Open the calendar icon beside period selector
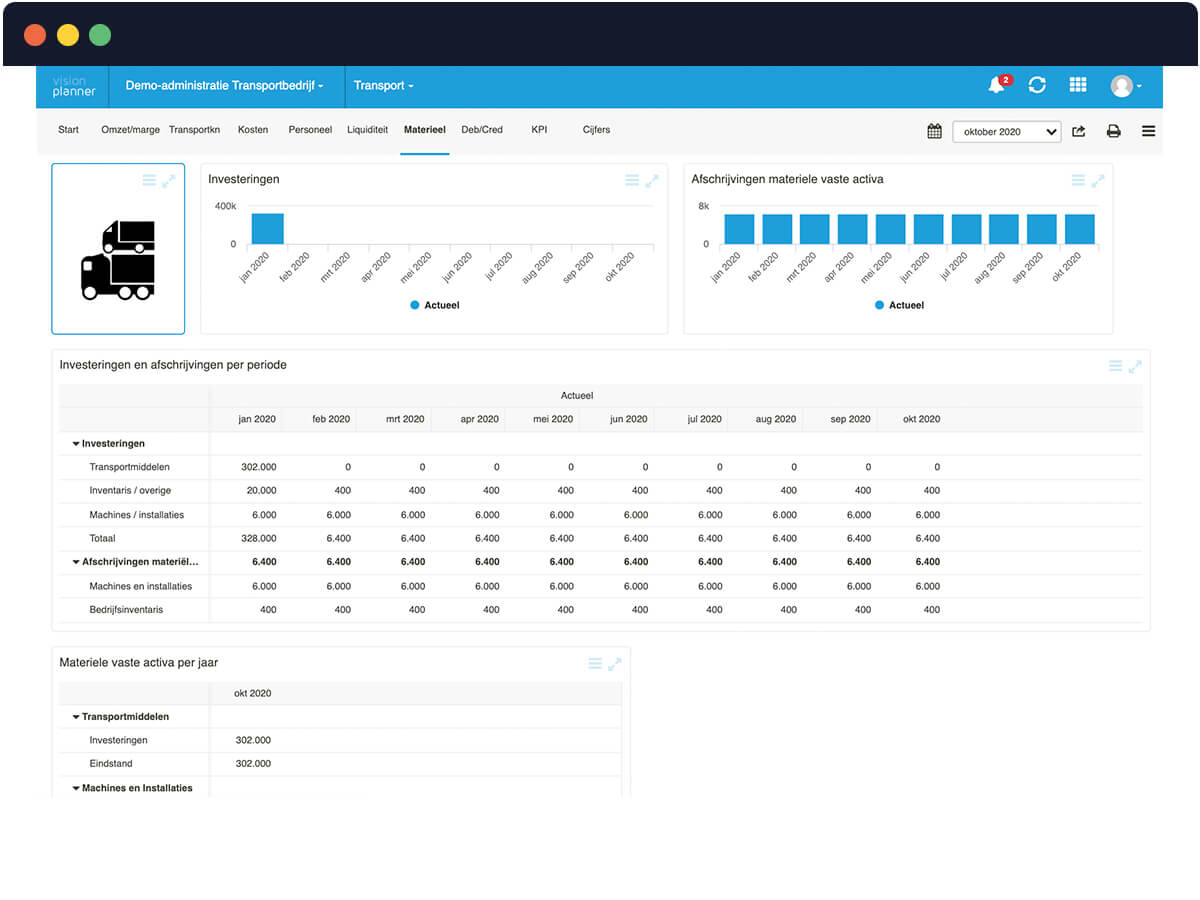1200x900 pixels. coord(934,131)
